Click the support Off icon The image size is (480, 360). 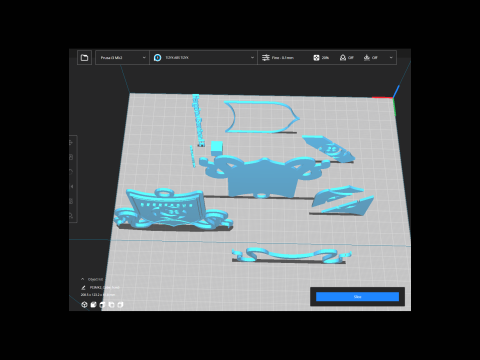tap(343, 58)
